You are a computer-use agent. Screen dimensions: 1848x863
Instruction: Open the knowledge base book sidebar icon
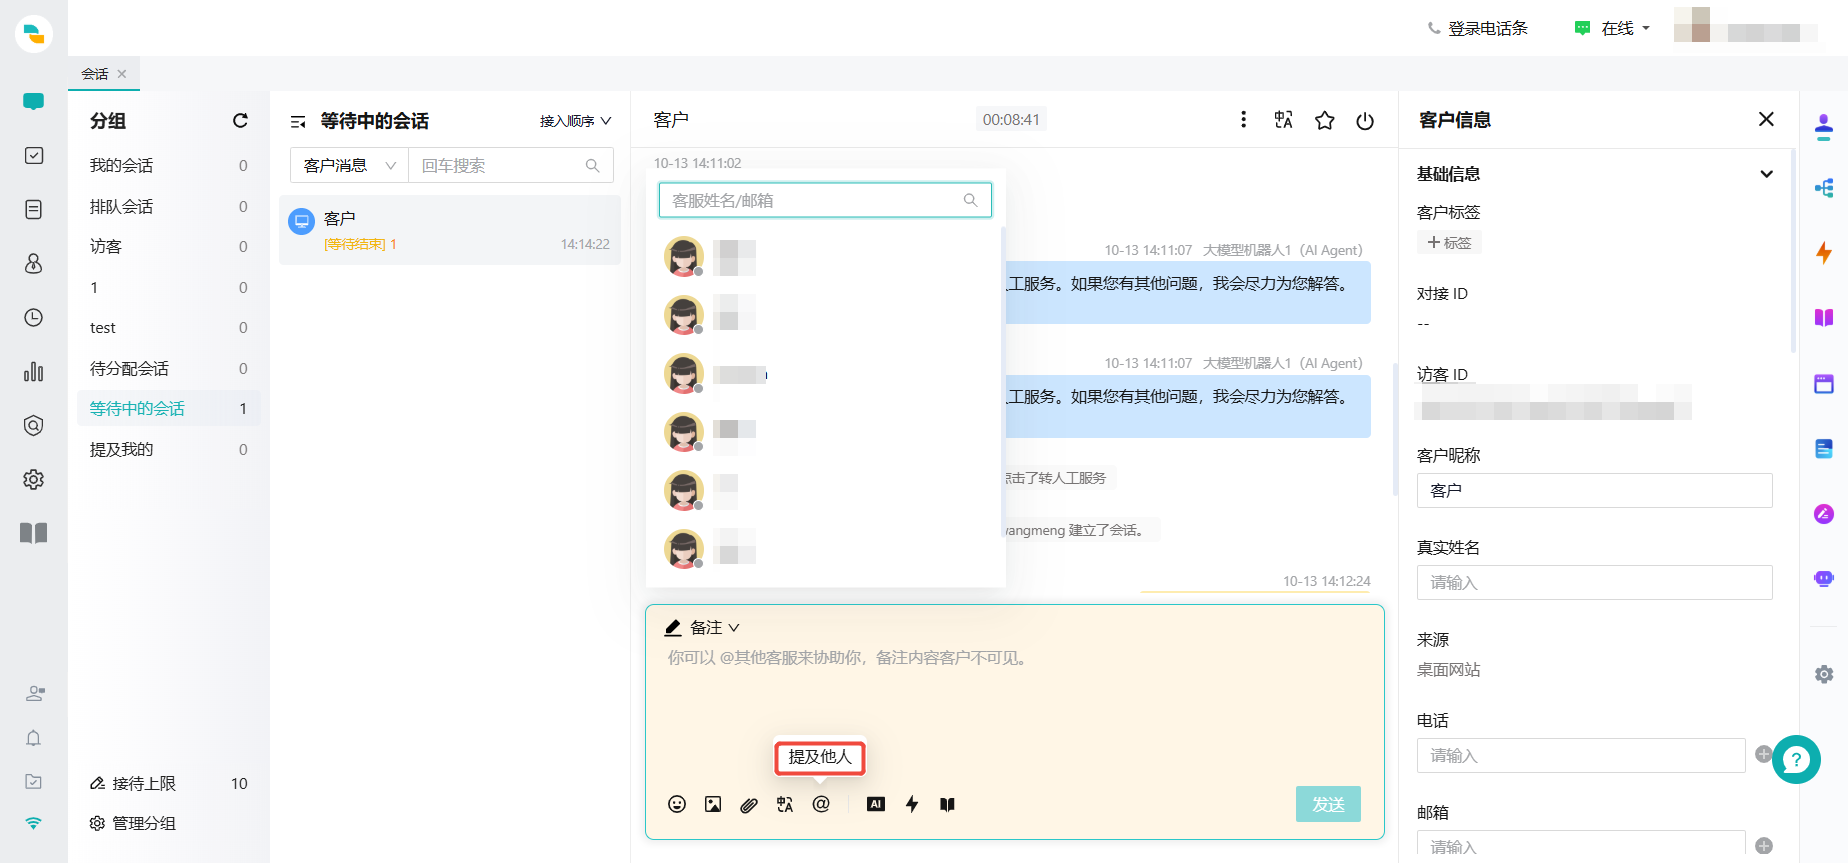[x=33, y=533]
